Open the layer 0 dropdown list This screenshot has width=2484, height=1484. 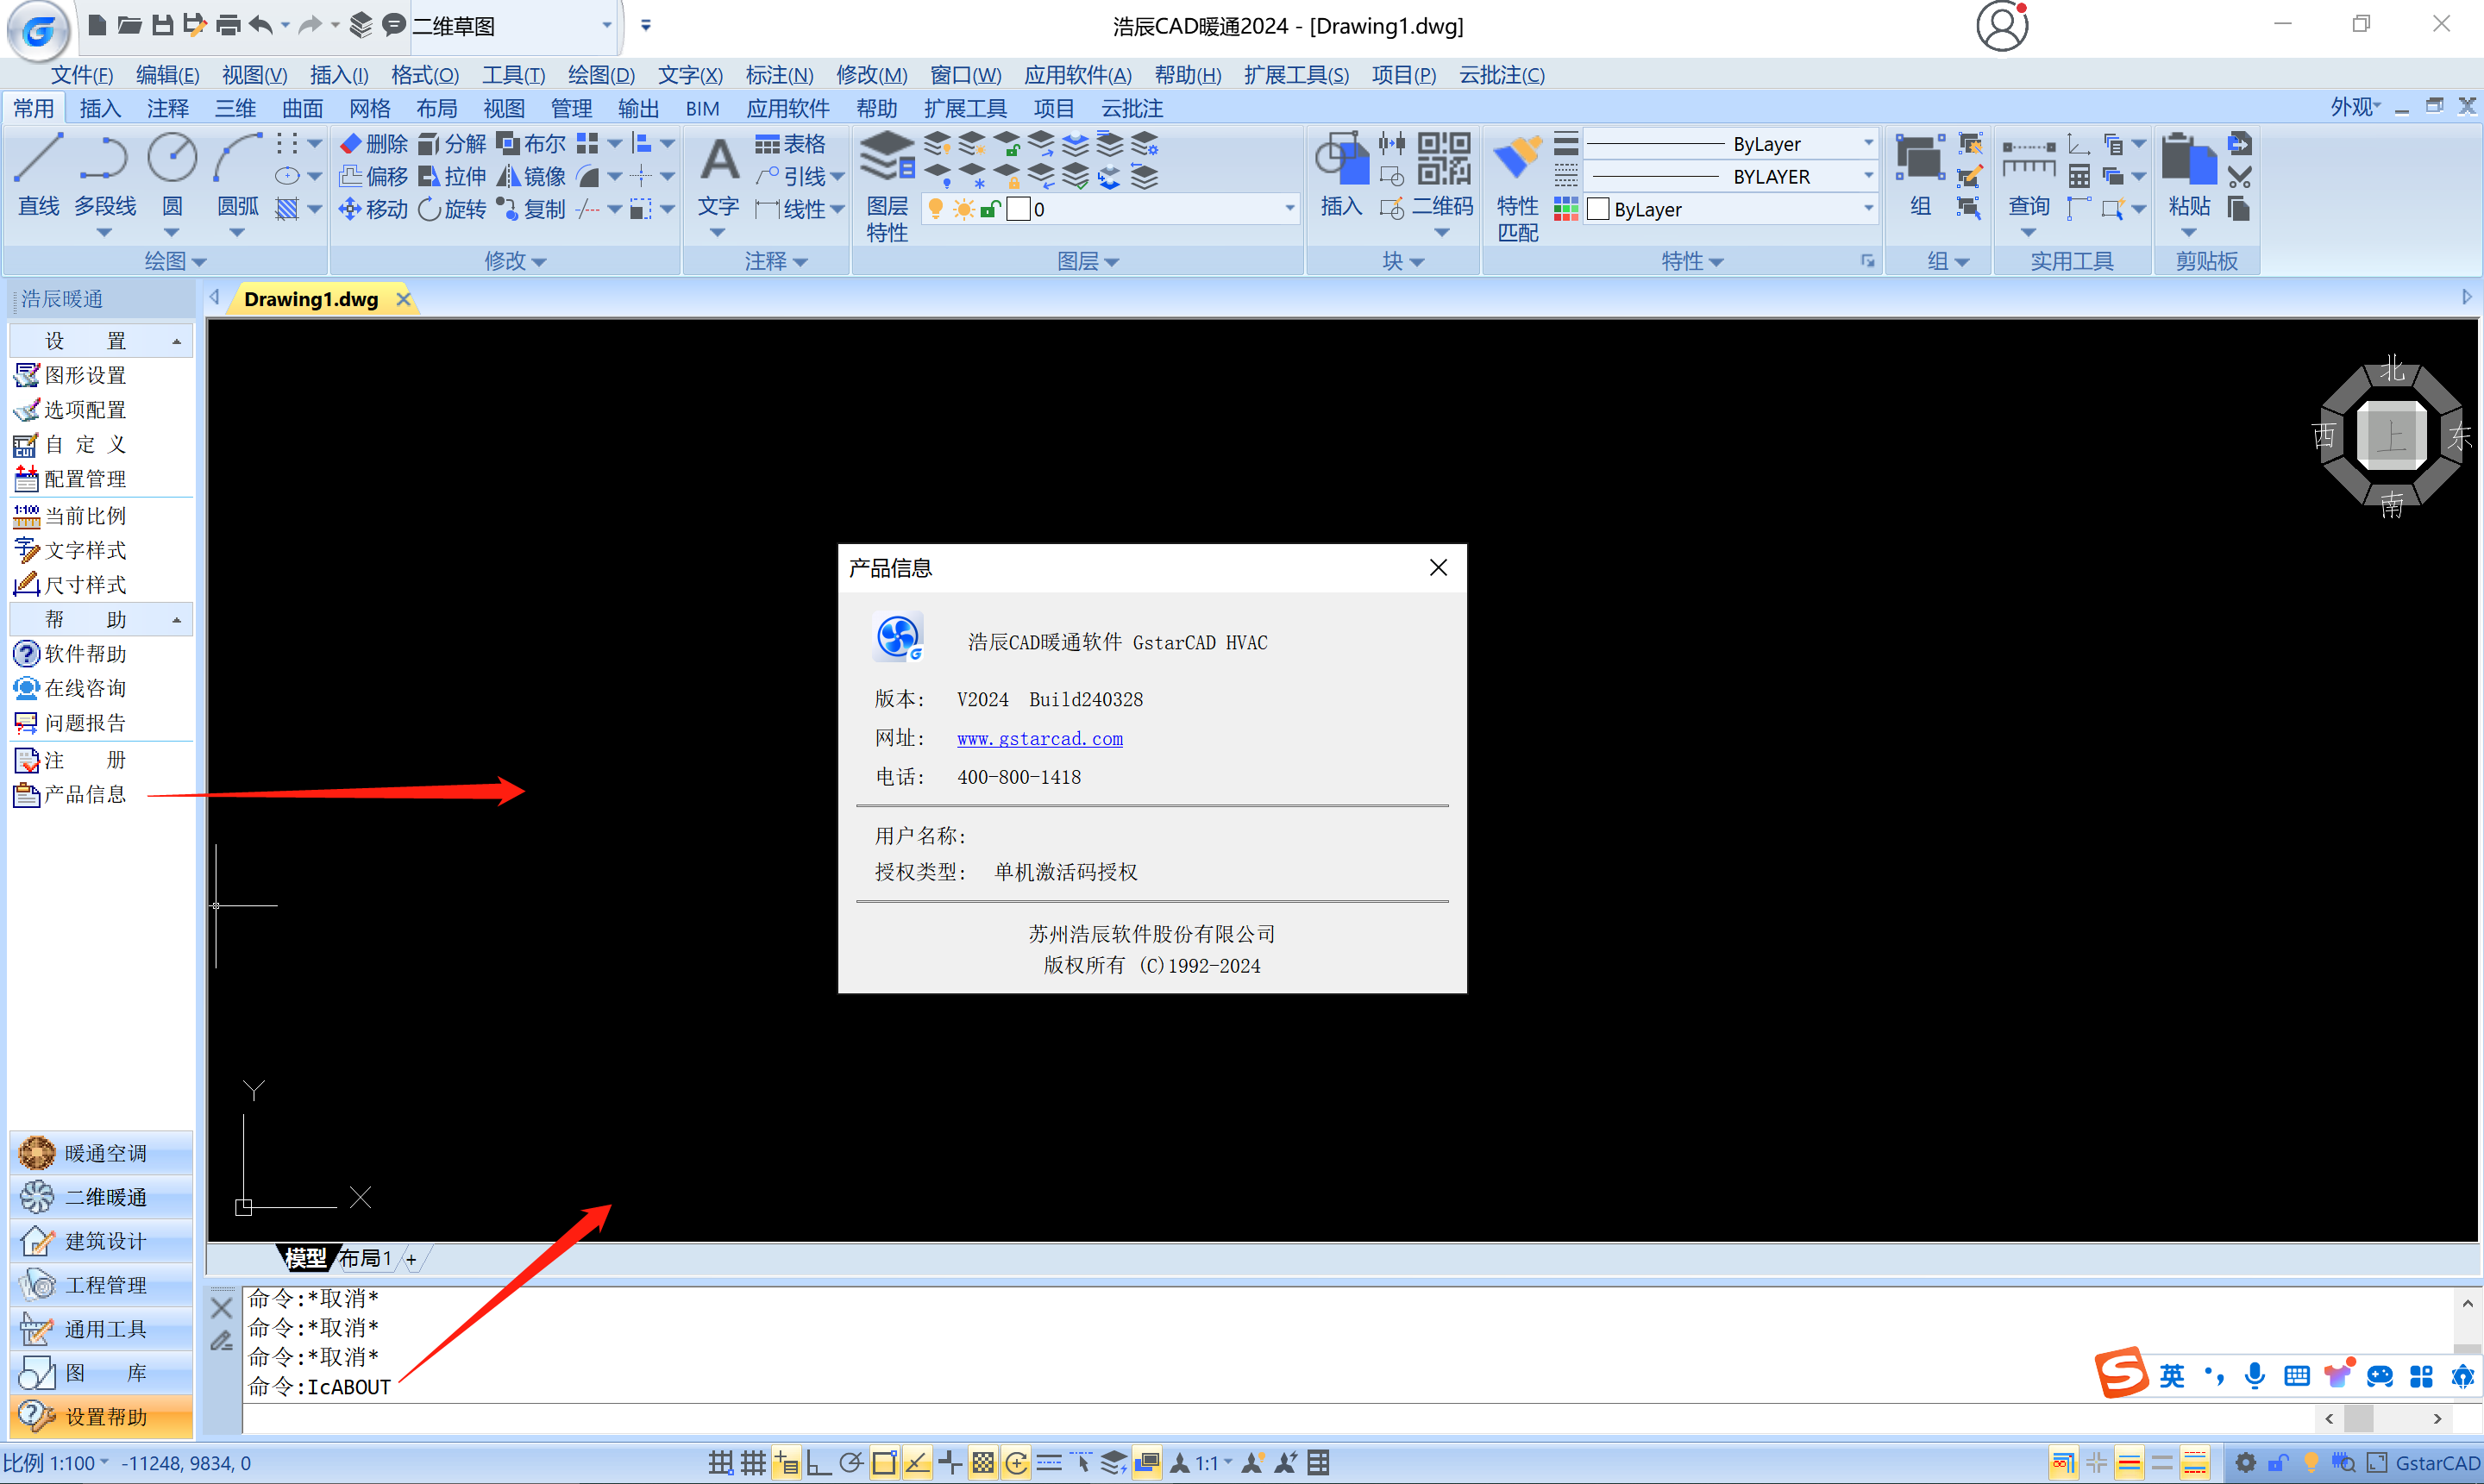(1289, 209)
